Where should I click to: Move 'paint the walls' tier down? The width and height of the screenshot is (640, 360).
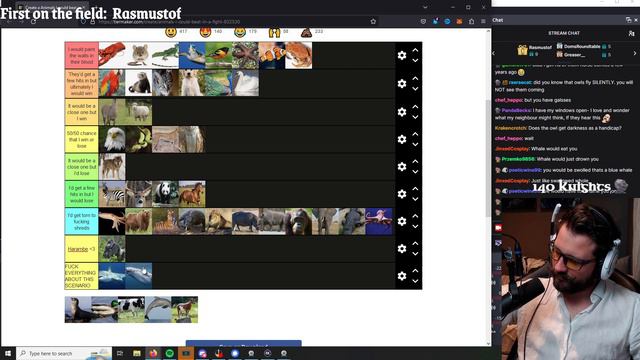415,60
